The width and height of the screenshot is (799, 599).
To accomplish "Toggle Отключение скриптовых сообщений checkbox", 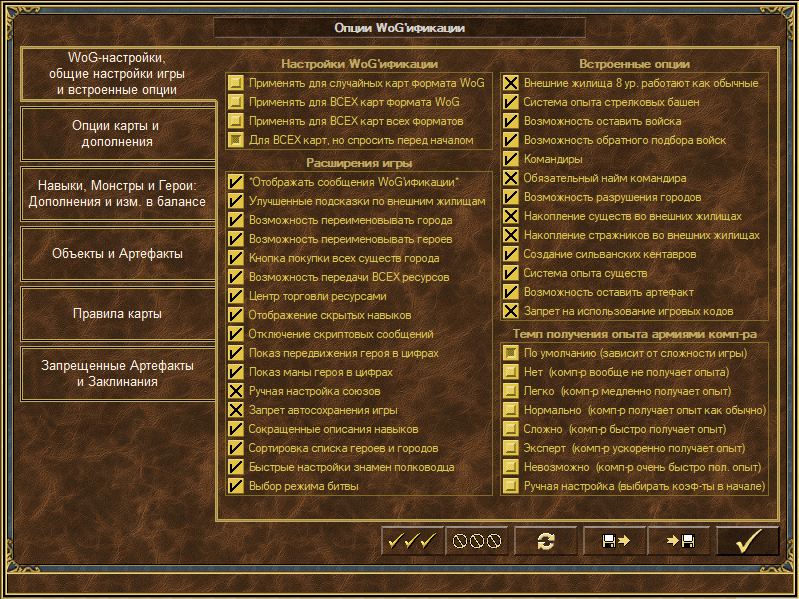I will click(x=235, y=334).
